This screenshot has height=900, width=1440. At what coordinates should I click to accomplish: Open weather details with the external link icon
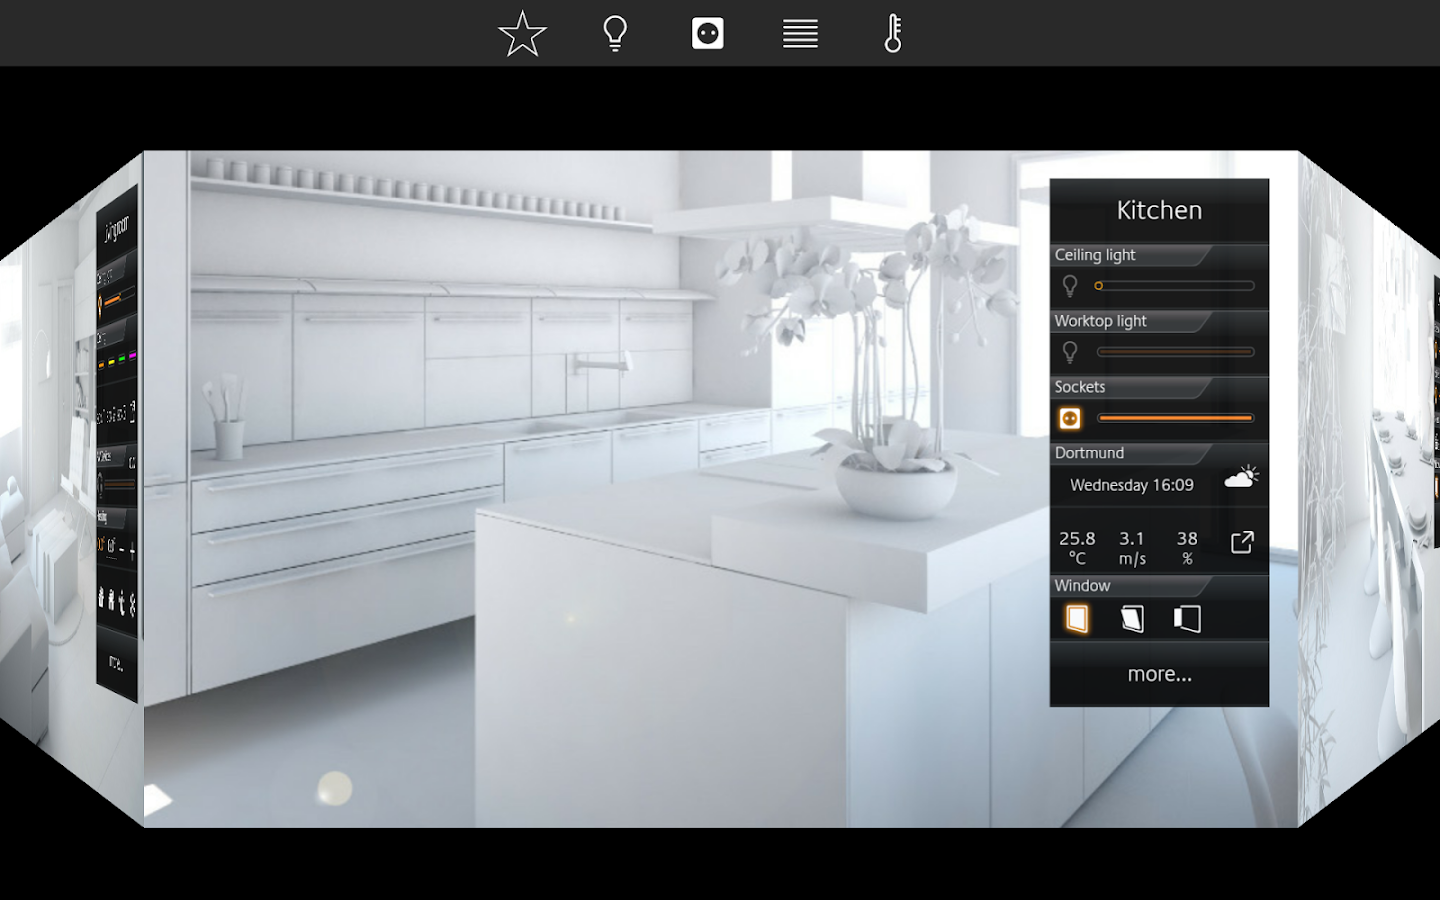click(1242, 542)
